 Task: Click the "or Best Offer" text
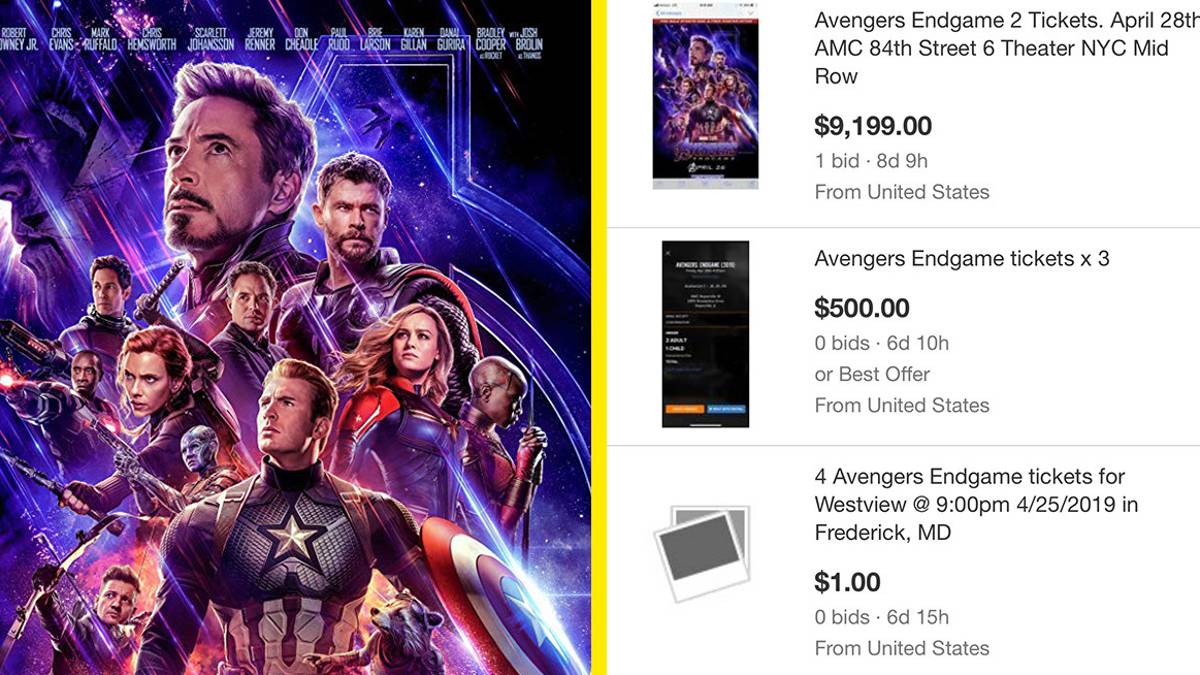pos(872,374)
